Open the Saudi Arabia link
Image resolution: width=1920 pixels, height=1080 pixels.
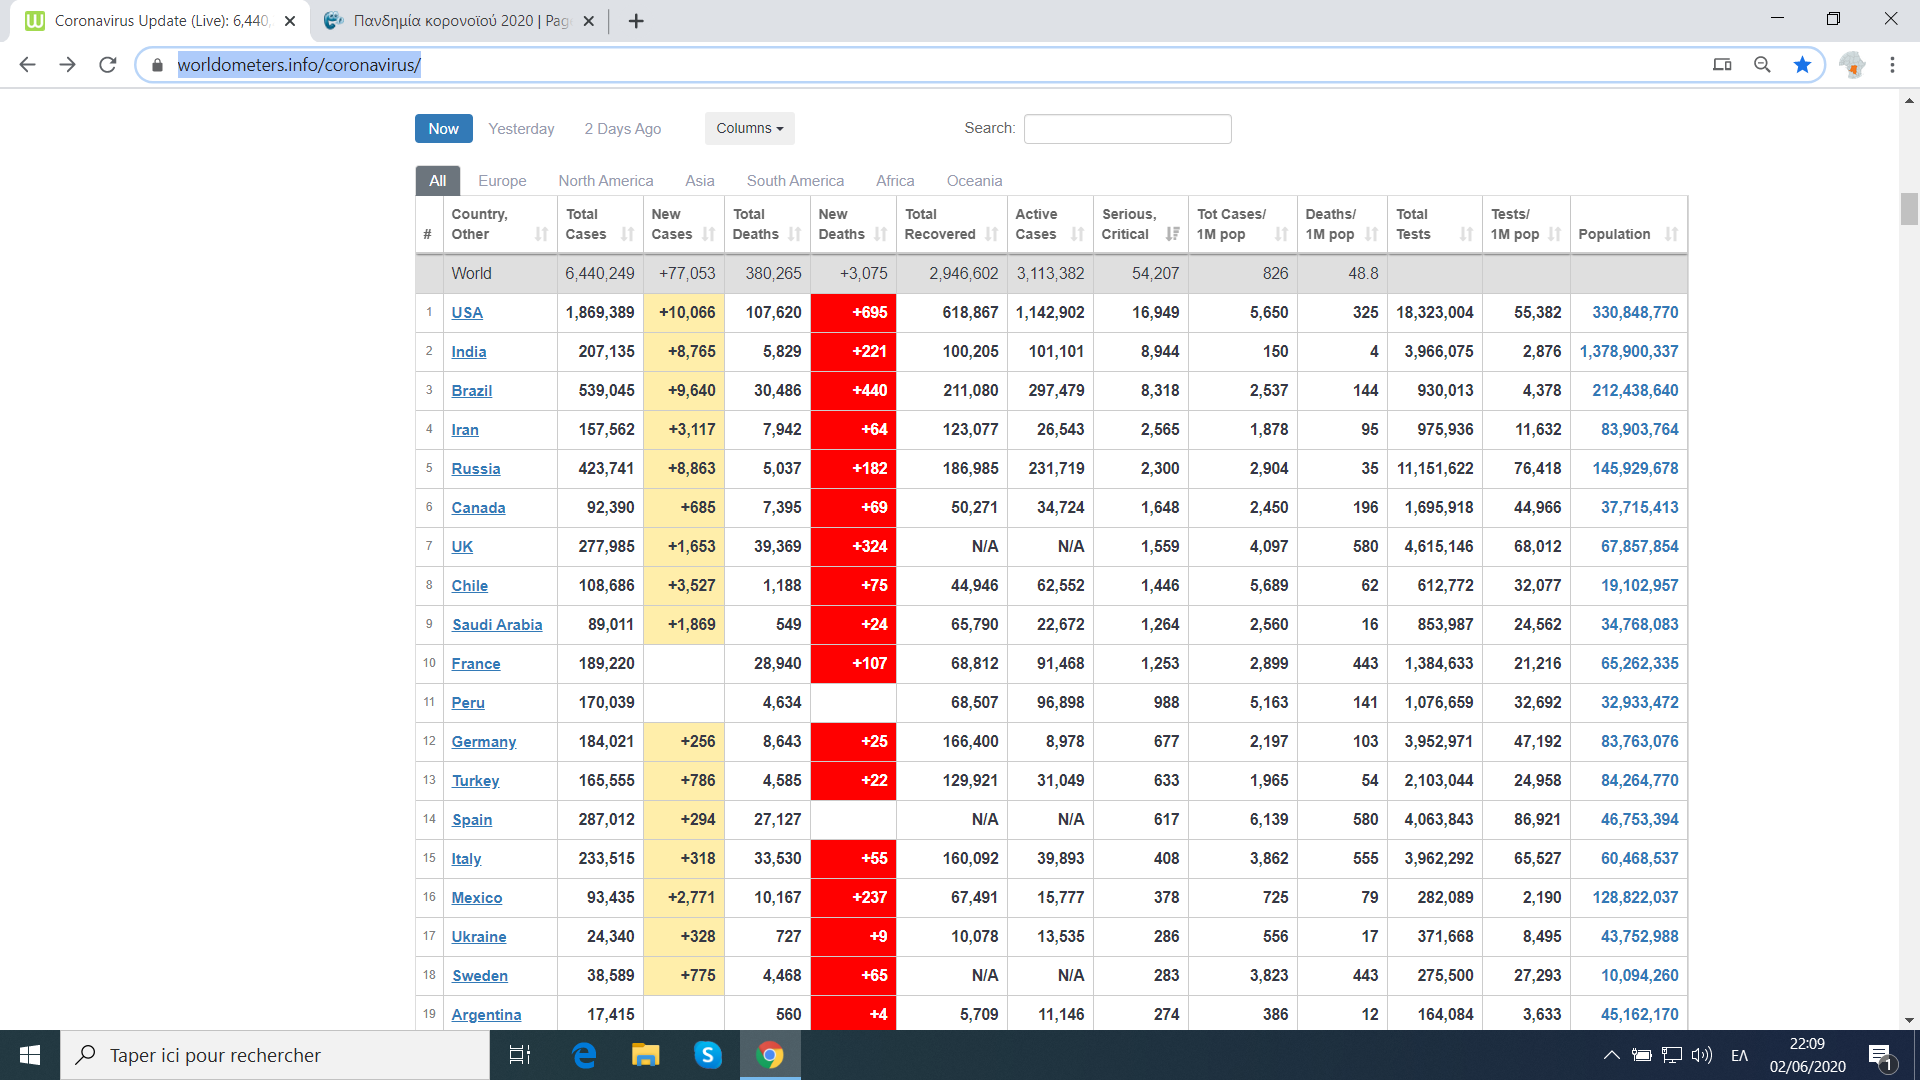[497, 625]
